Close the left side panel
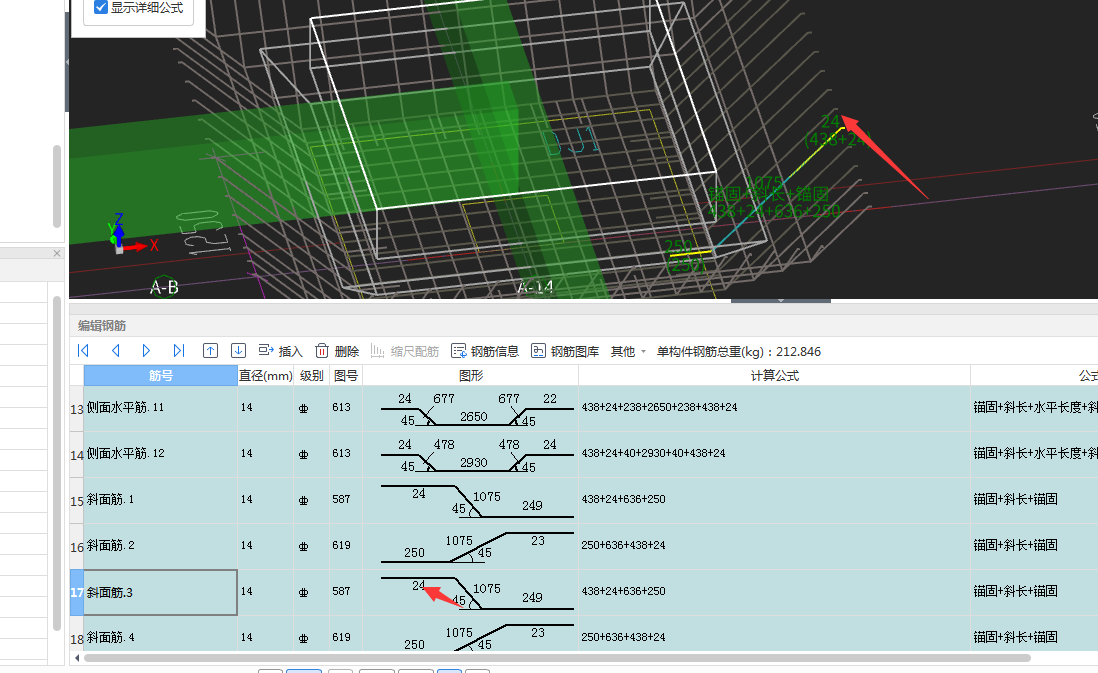The image size is (1098, 673). pos(57,254)
